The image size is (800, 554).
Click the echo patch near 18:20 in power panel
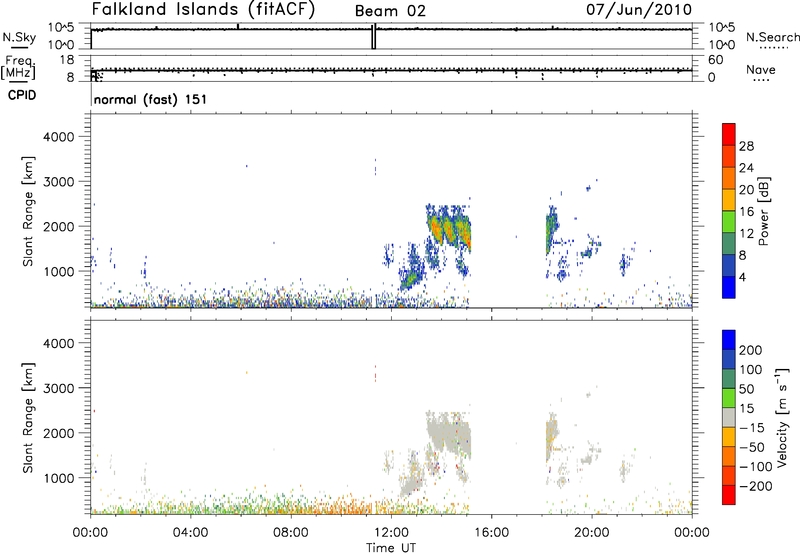coord(552,230)
